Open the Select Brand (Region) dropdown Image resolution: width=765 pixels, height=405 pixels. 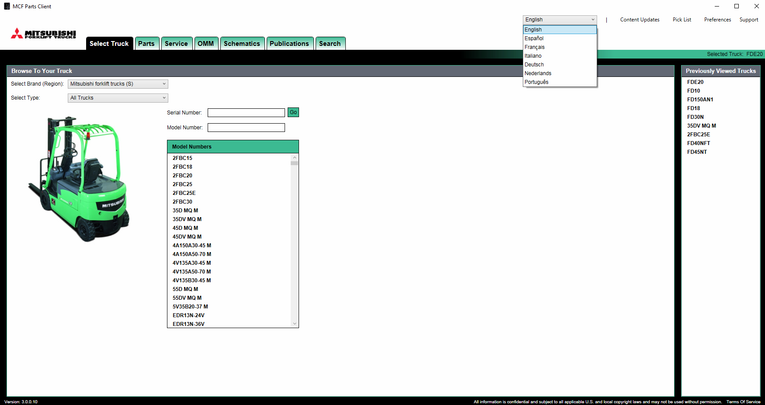[x=117, y=84]
